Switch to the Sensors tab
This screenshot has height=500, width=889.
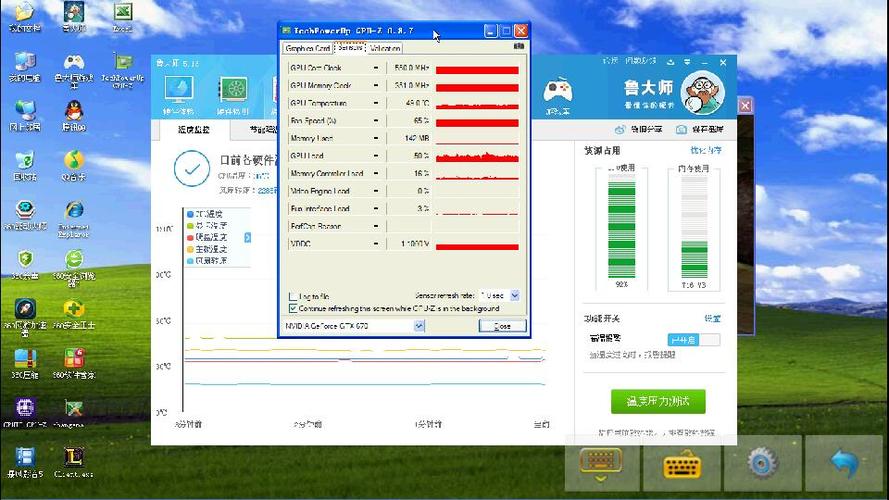(x=349, y=48)
